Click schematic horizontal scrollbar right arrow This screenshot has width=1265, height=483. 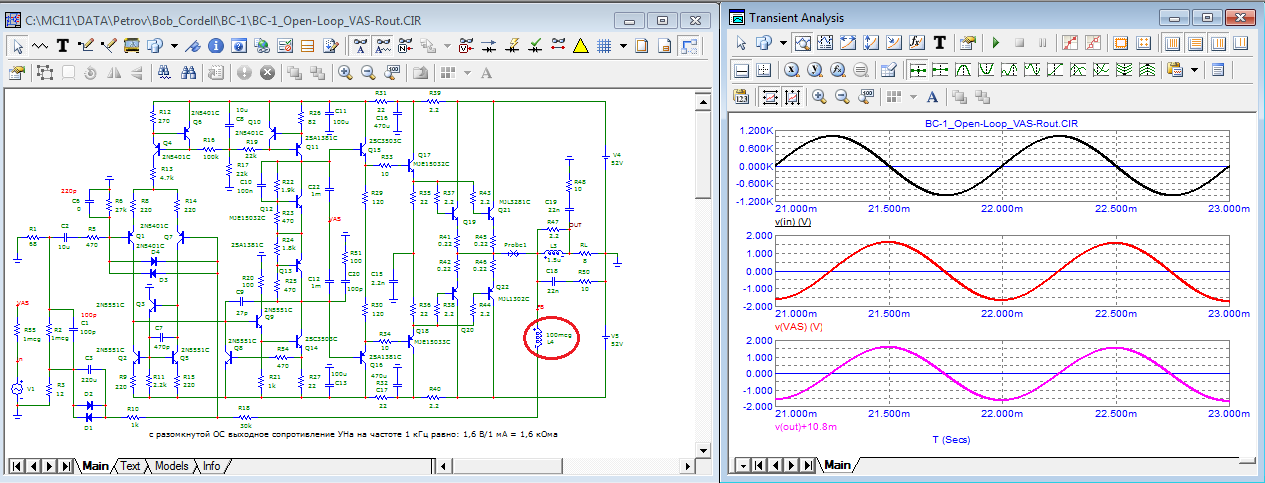pos(689,466)
